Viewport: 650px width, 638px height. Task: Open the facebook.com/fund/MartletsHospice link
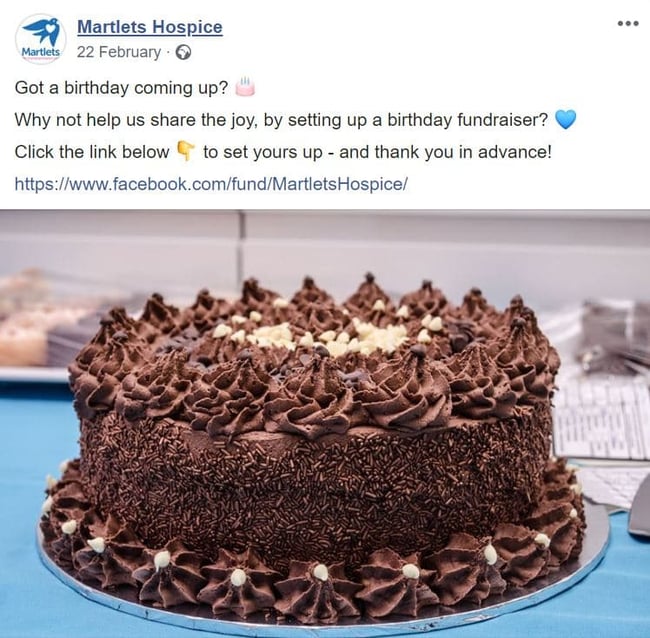[x=211, y=184]
